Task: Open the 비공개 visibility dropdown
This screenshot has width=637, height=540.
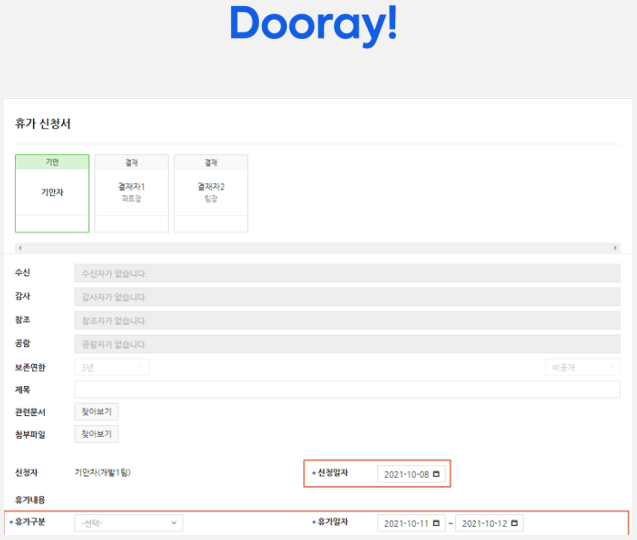Action: (583, 367)
